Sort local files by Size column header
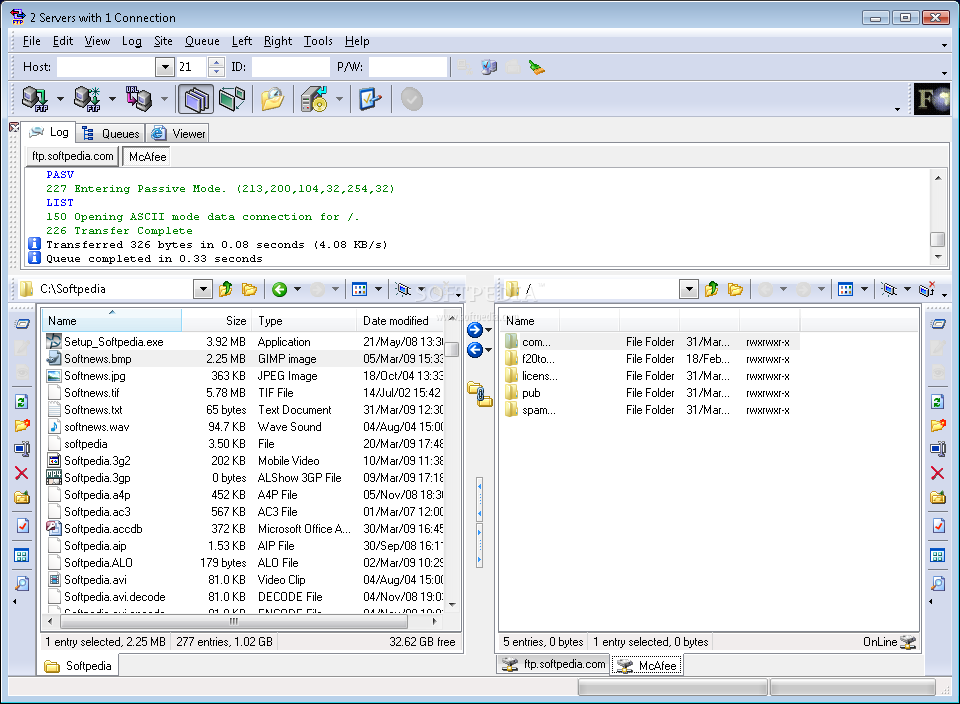 coord(216,321)
